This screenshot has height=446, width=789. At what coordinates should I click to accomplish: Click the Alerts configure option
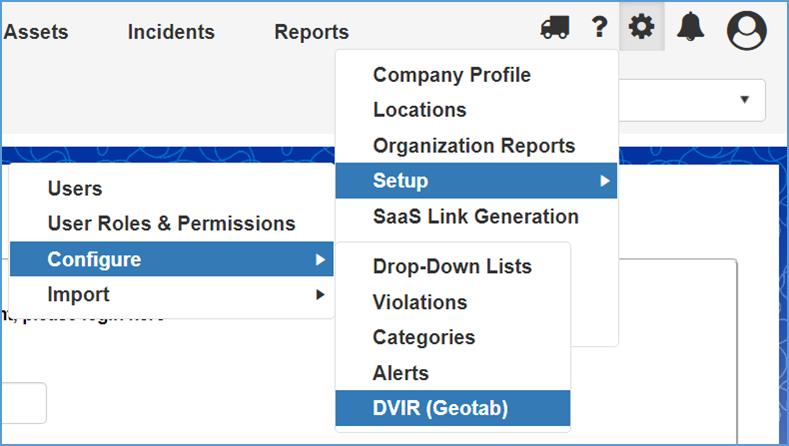[x=400, y=373]
